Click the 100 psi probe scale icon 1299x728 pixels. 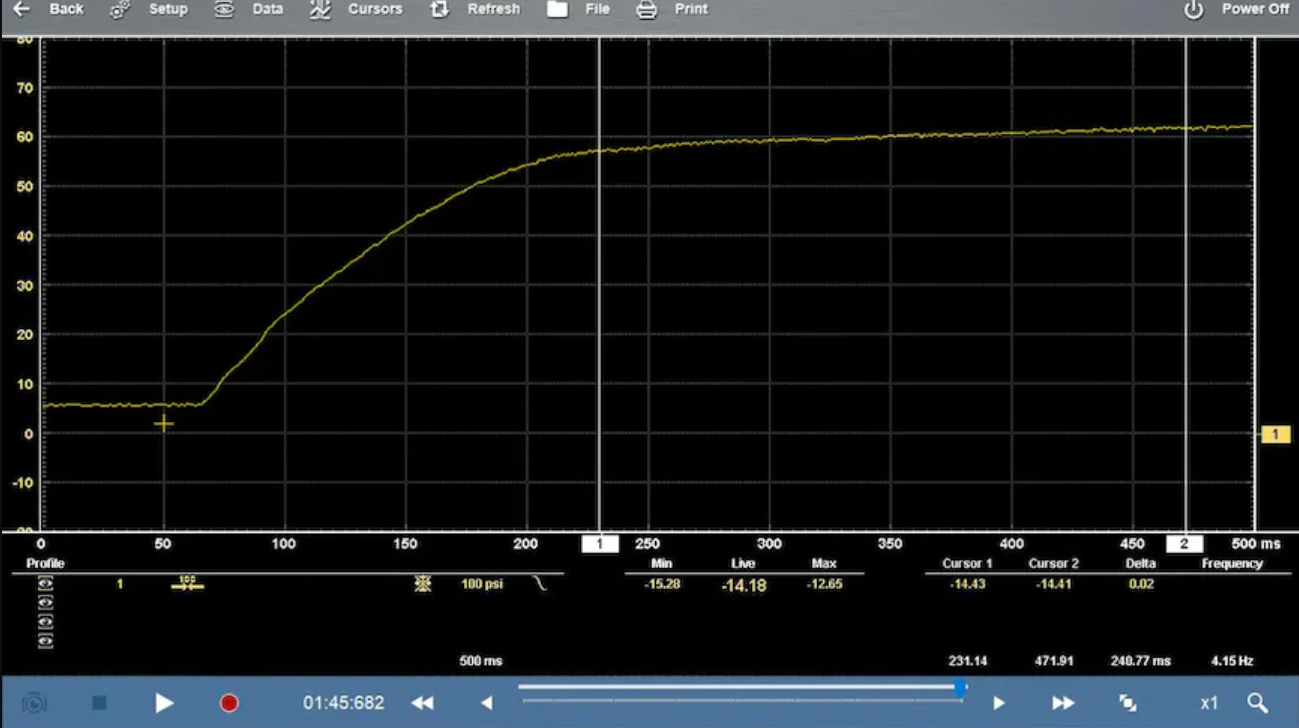(x=484, y=584)
